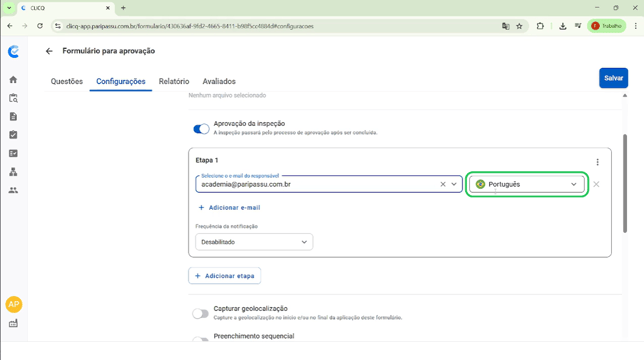Open the organization hierarchy sidebar icon
Screen dimensions: 644x360
coord(13,172)
